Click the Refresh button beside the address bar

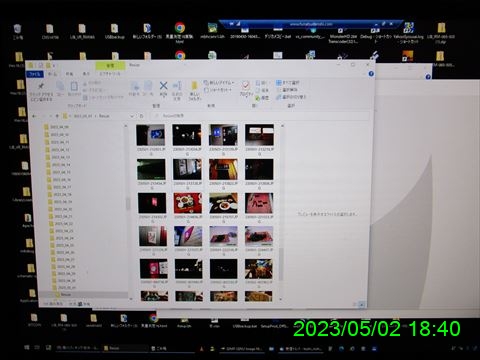click(x=142, y=116)
